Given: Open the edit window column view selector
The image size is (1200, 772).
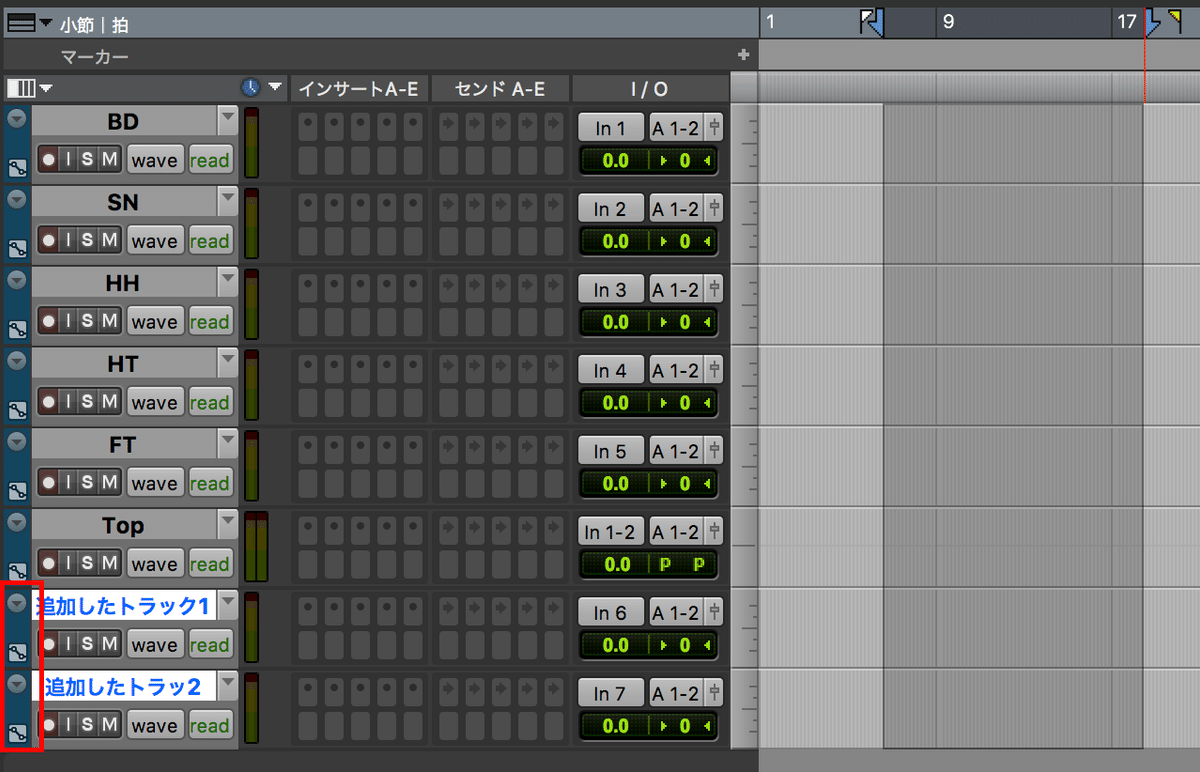Looking at the screenshot, I should pyautogui.click(x=21, y=88).
